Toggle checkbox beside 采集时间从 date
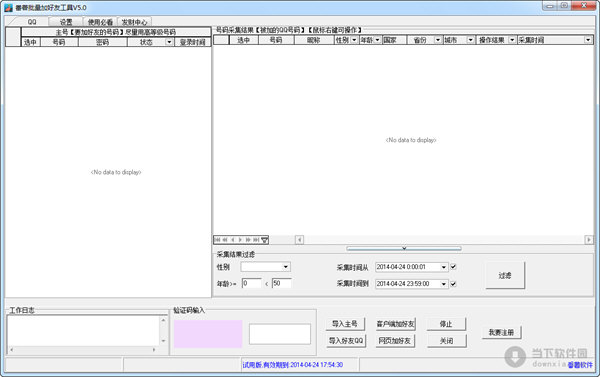 pyautogui.click(x=453, y=267)
